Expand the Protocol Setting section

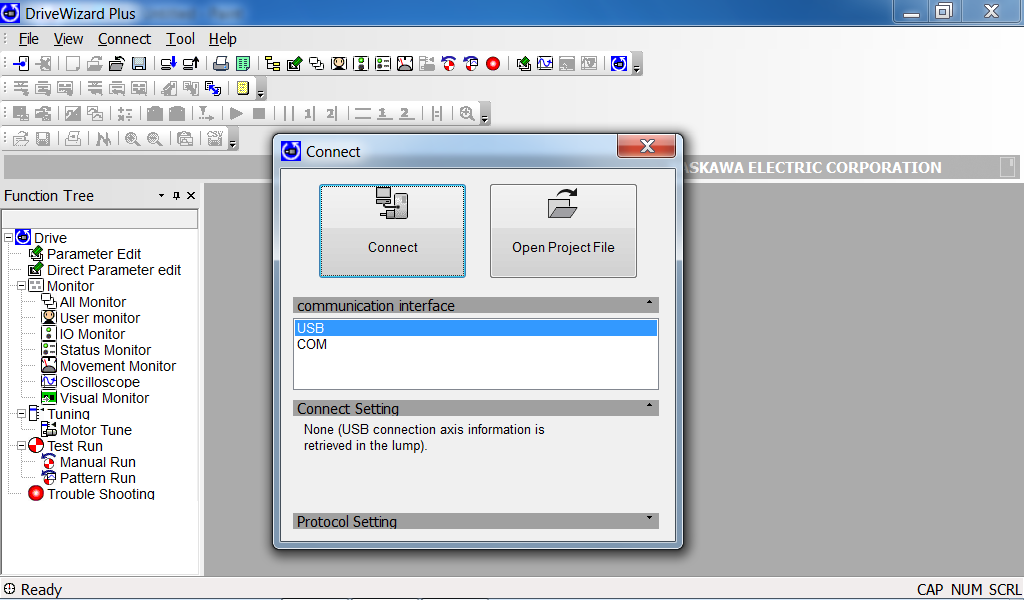point(649,518)
